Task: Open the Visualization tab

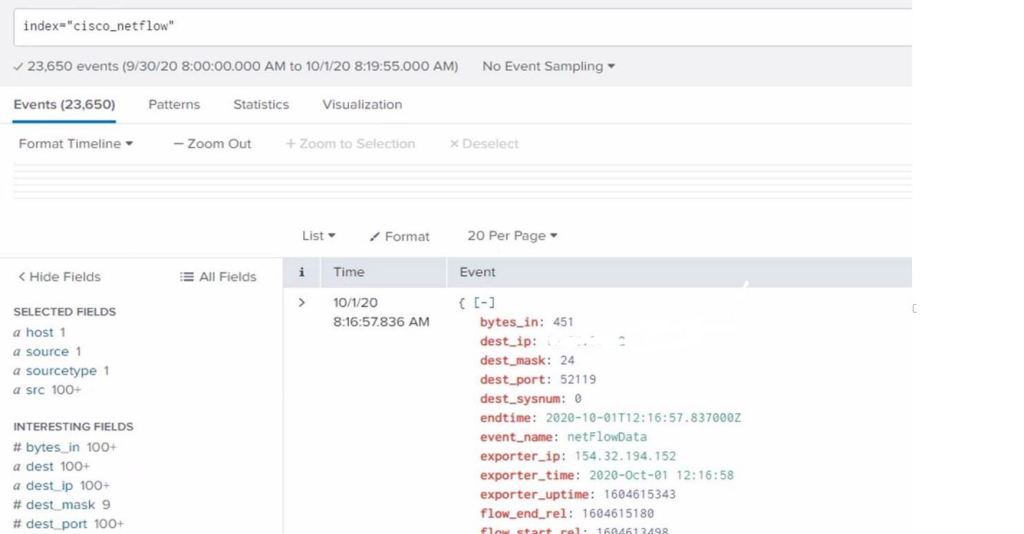Action: [x=362, y=105]
